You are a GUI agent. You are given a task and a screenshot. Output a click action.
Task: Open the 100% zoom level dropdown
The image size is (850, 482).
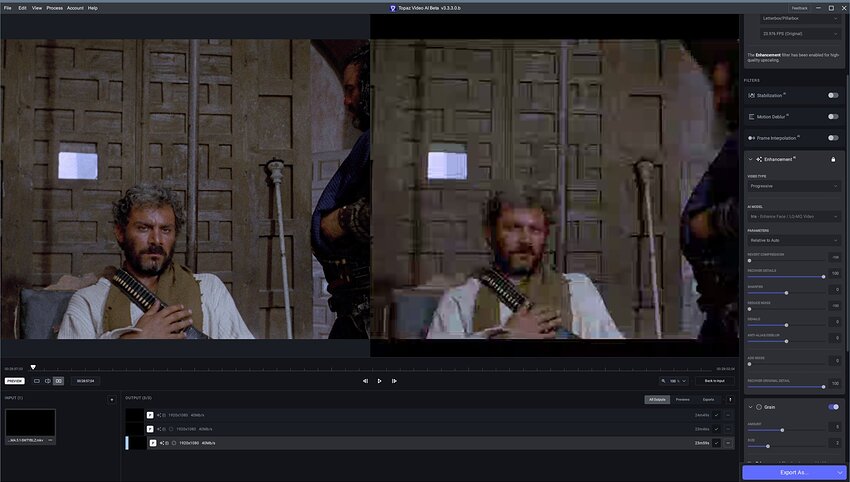click(x=678, y=381)
